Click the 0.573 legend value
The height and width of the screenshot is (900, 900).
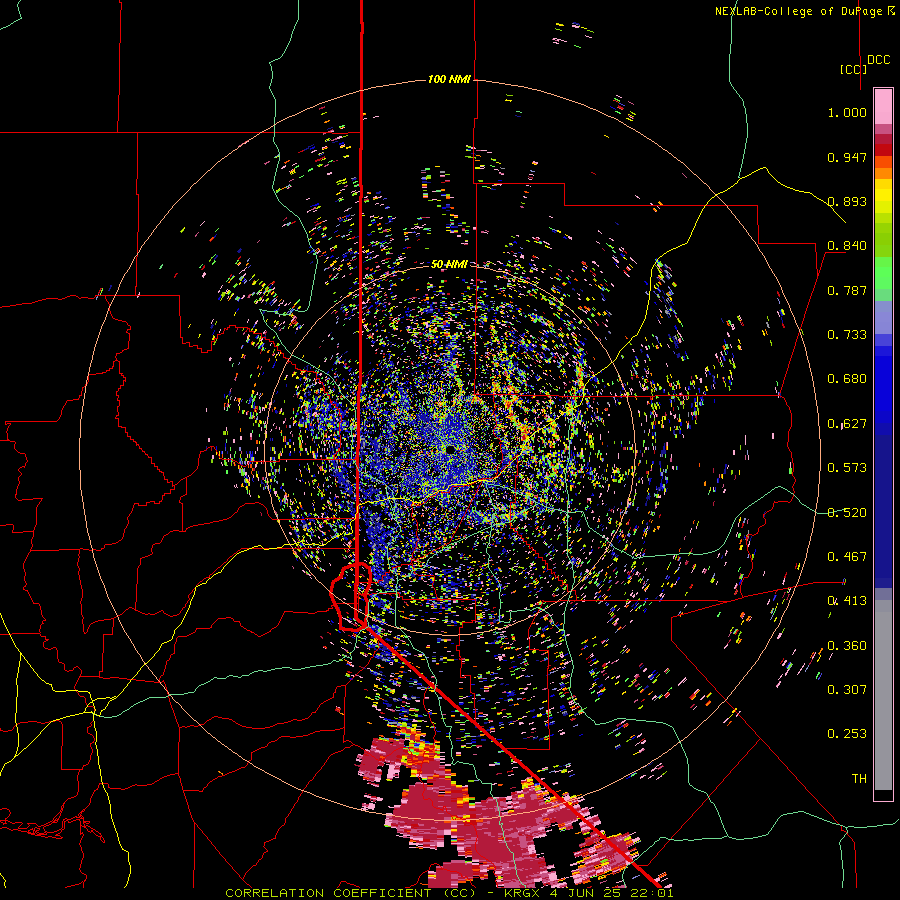coord(847,468)
